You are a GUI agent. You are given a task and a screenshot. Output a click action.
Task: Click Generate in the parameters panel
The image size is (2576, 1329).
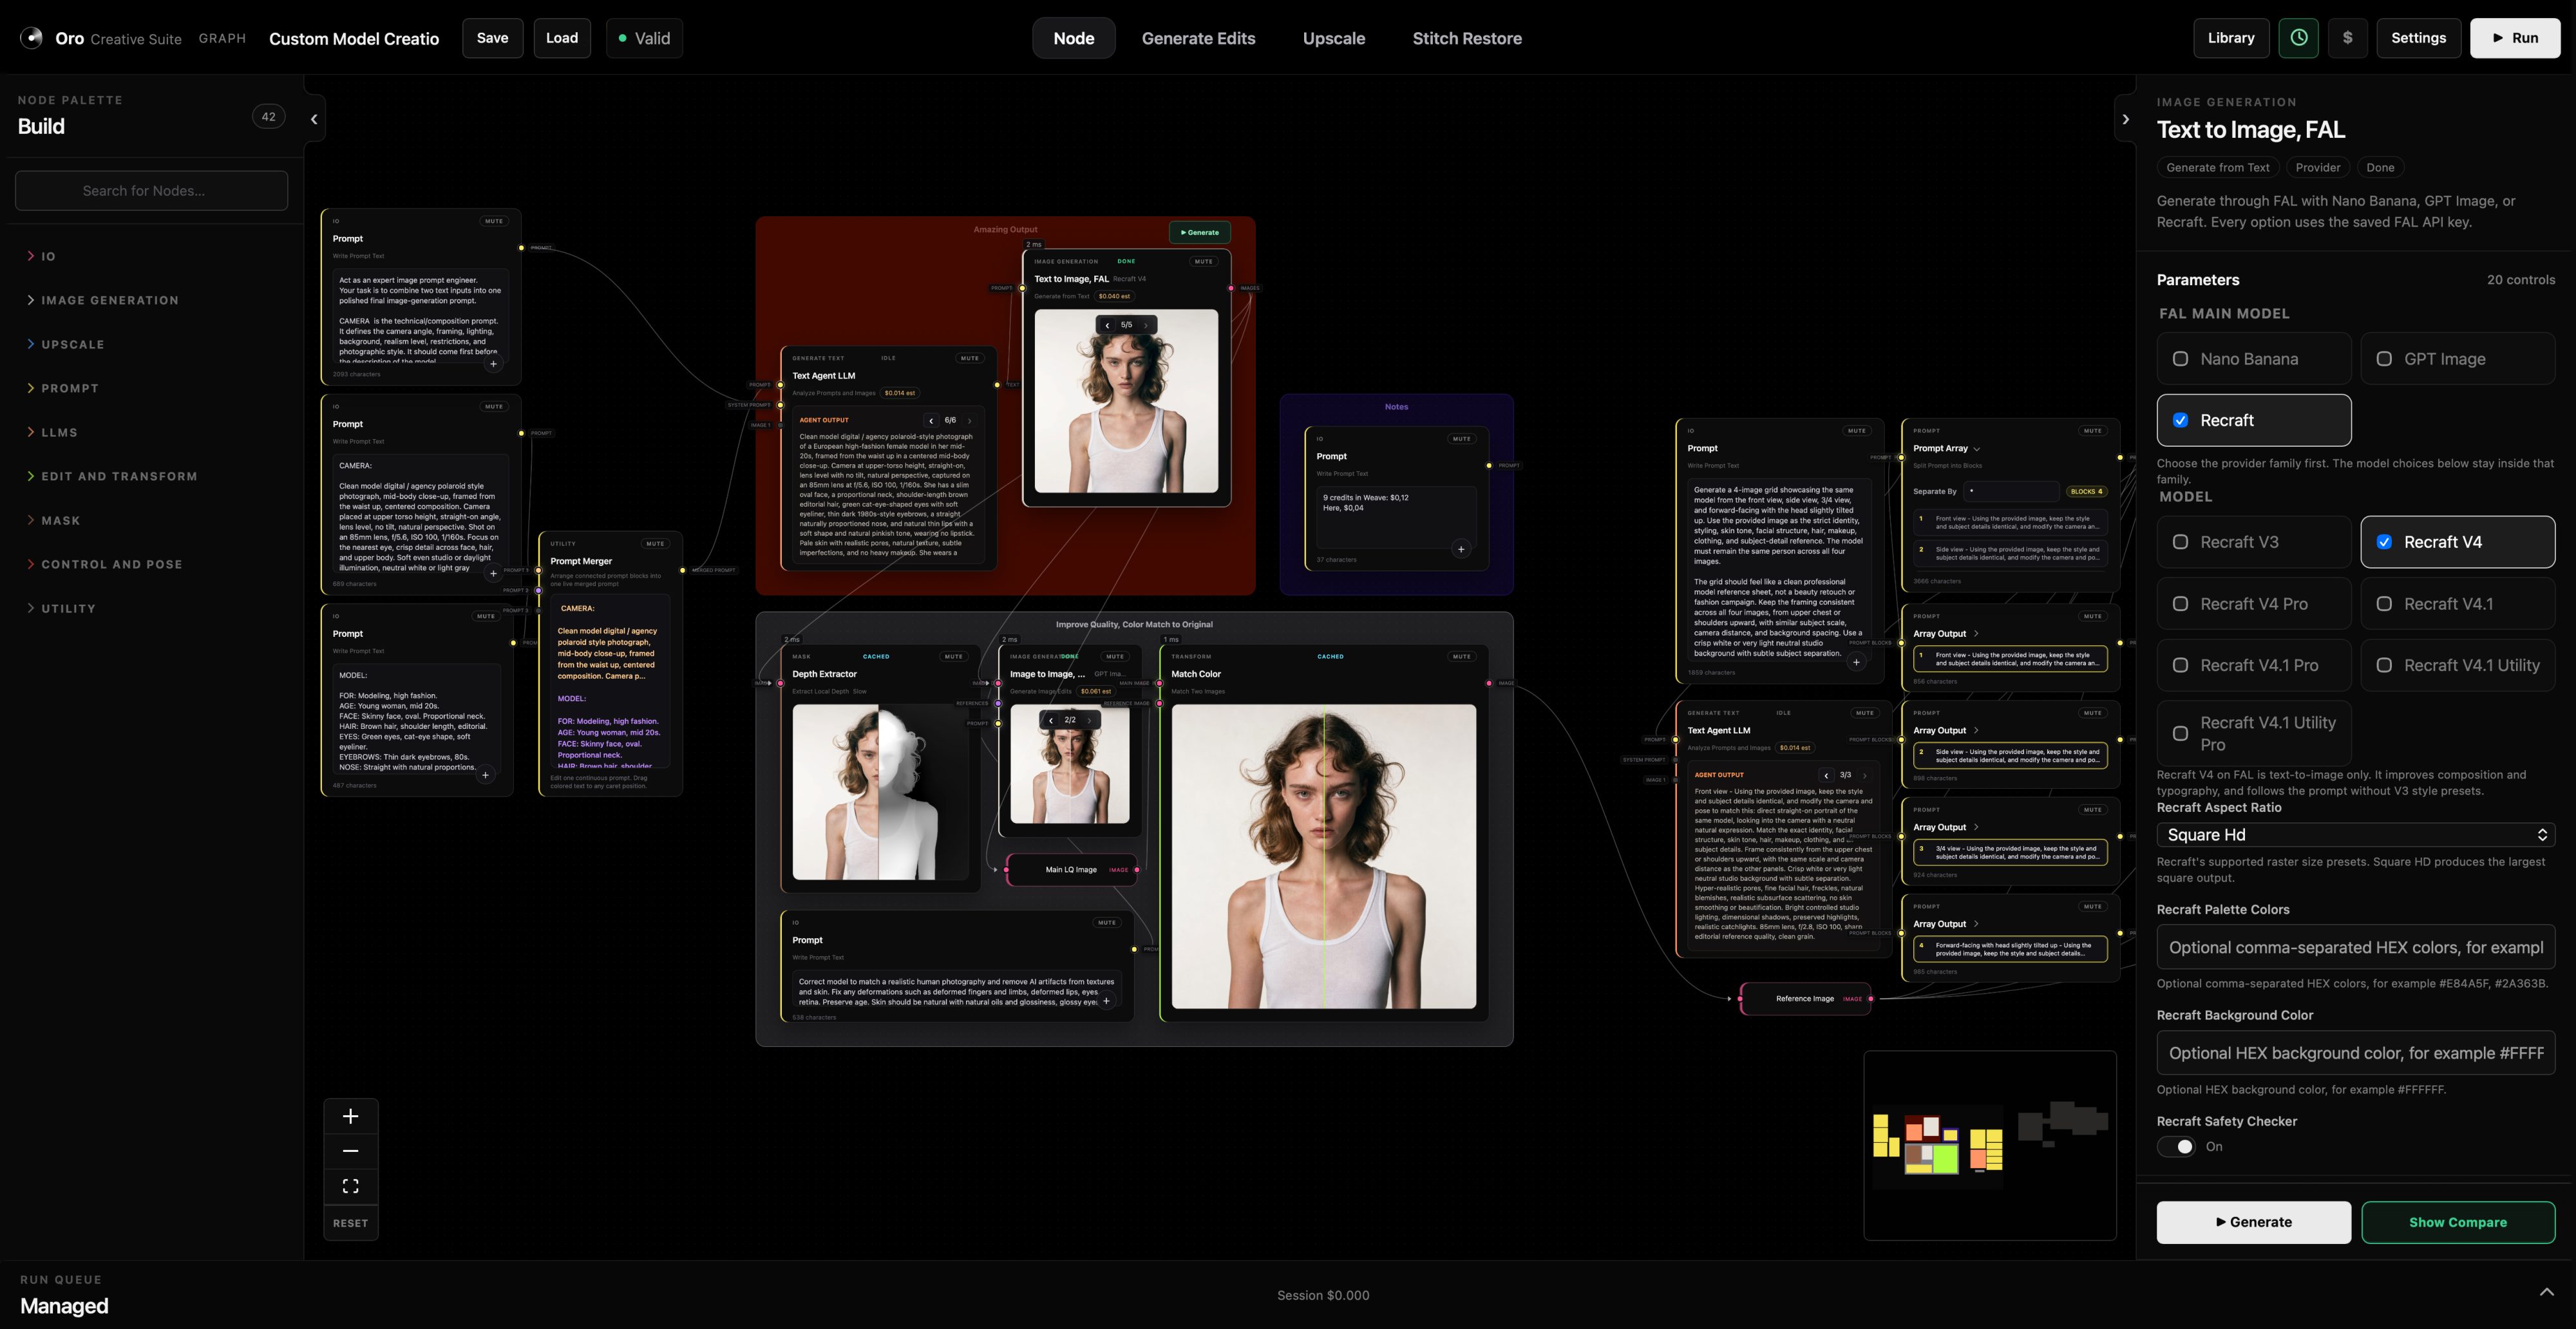(2253, 1222)
